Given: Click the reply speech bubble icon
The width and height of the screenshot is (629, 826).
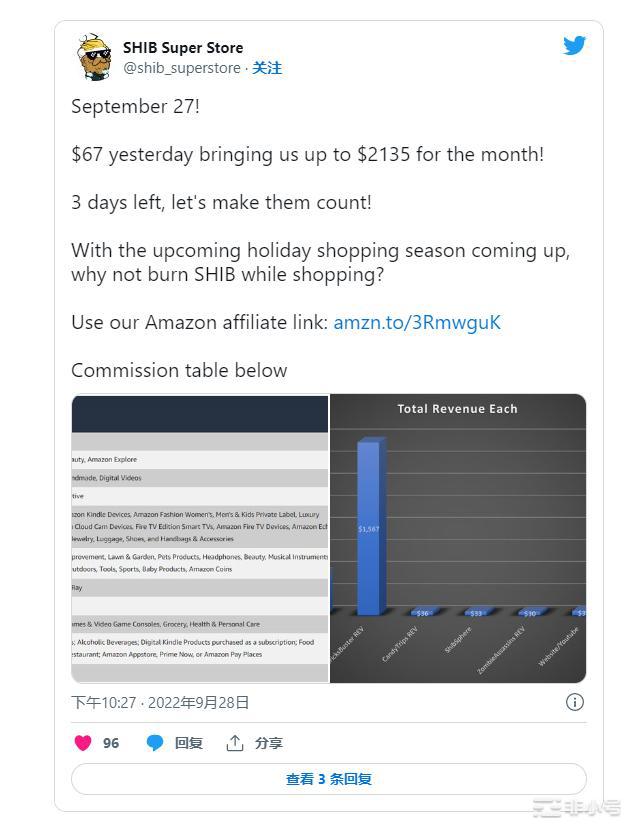Looking at the screenshot, I should 155,743.
